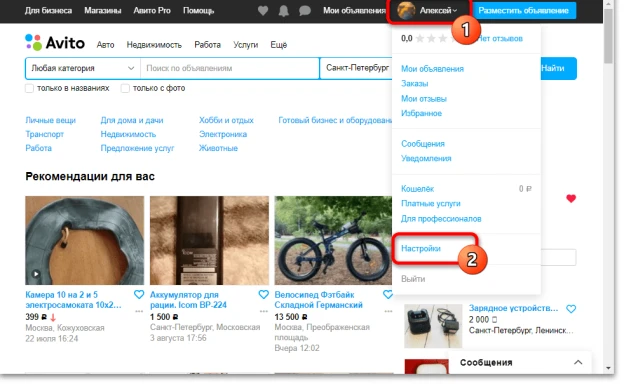Choose Сообщения in account dropdown
The image size is (624, 384).
tap(423, 144)
